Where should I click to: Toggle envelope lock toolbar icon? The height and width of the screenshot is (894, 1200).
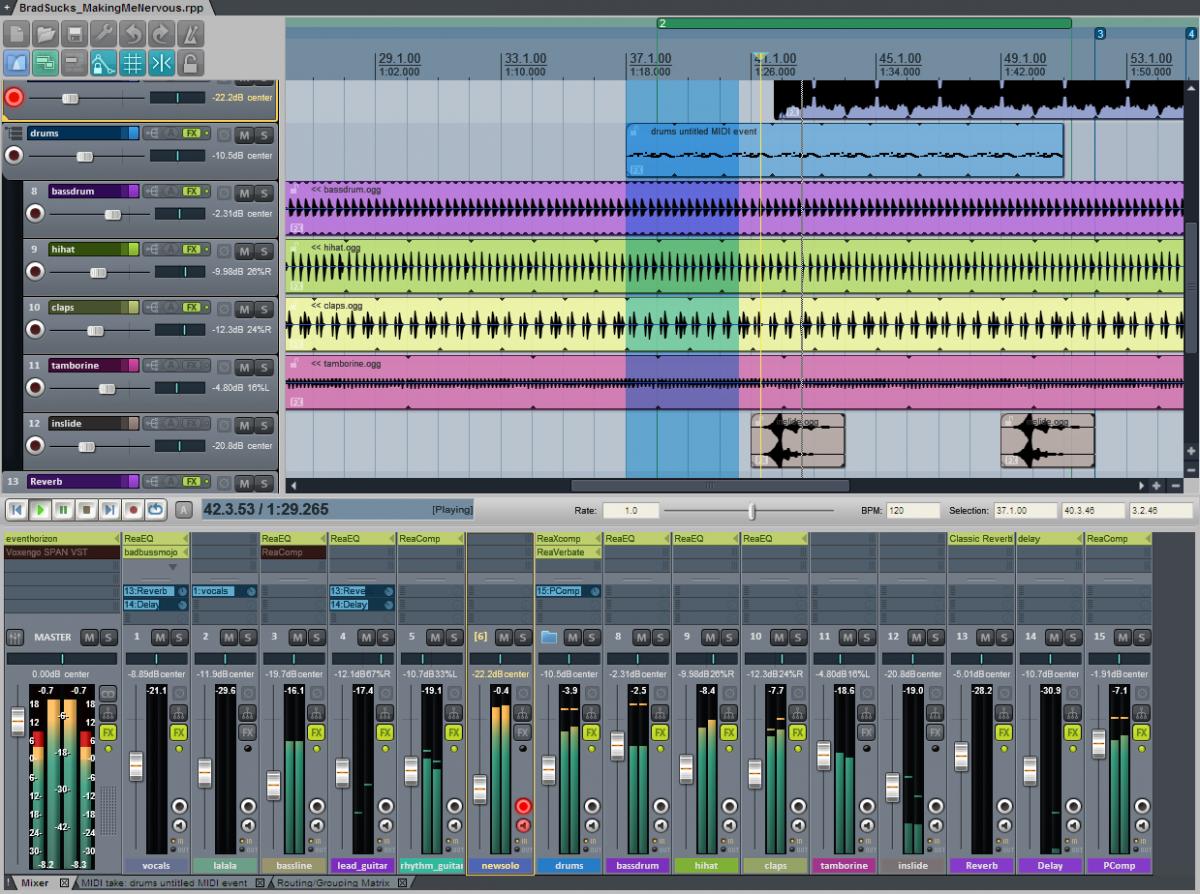click(x=103, y=64)
